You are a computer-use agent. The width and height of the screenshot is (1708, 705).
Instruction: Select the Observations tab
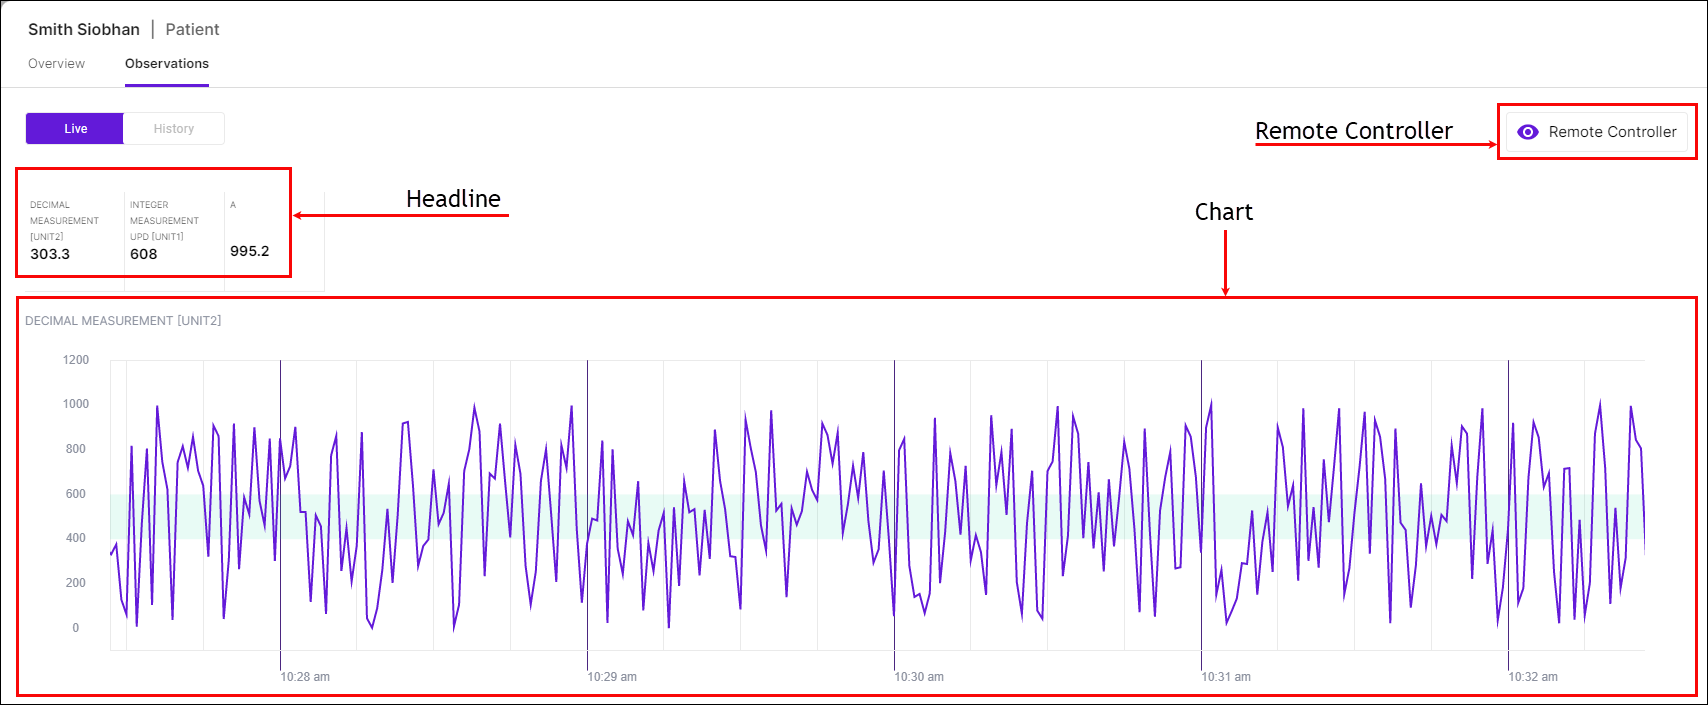coord(167,63)
